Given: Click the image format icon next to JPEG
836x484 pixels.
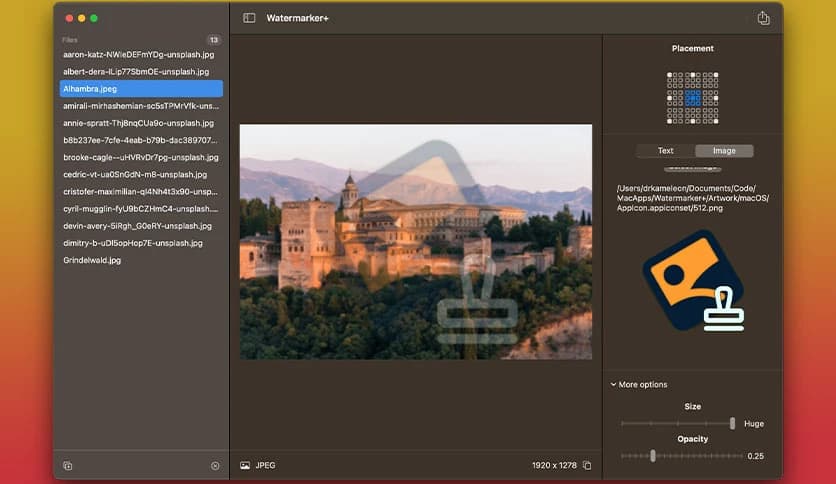Looking at the screenshot, I should point(245,466).
